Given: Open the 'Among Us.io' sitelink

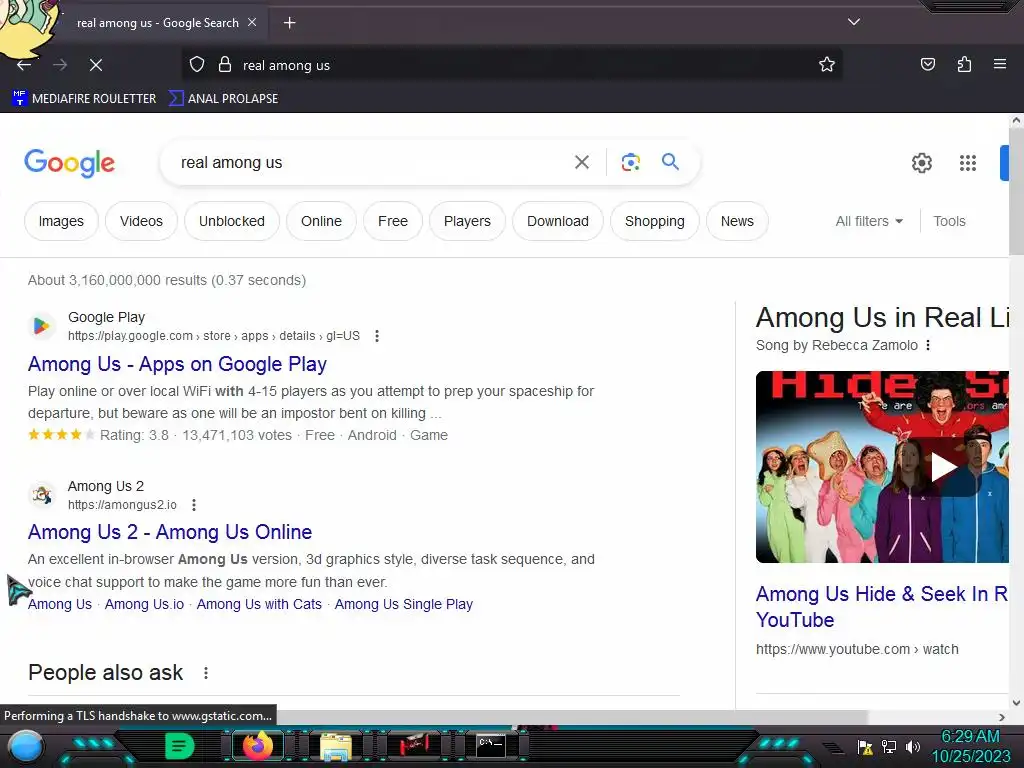Looking at the screenshot, I should coord(144,605).
